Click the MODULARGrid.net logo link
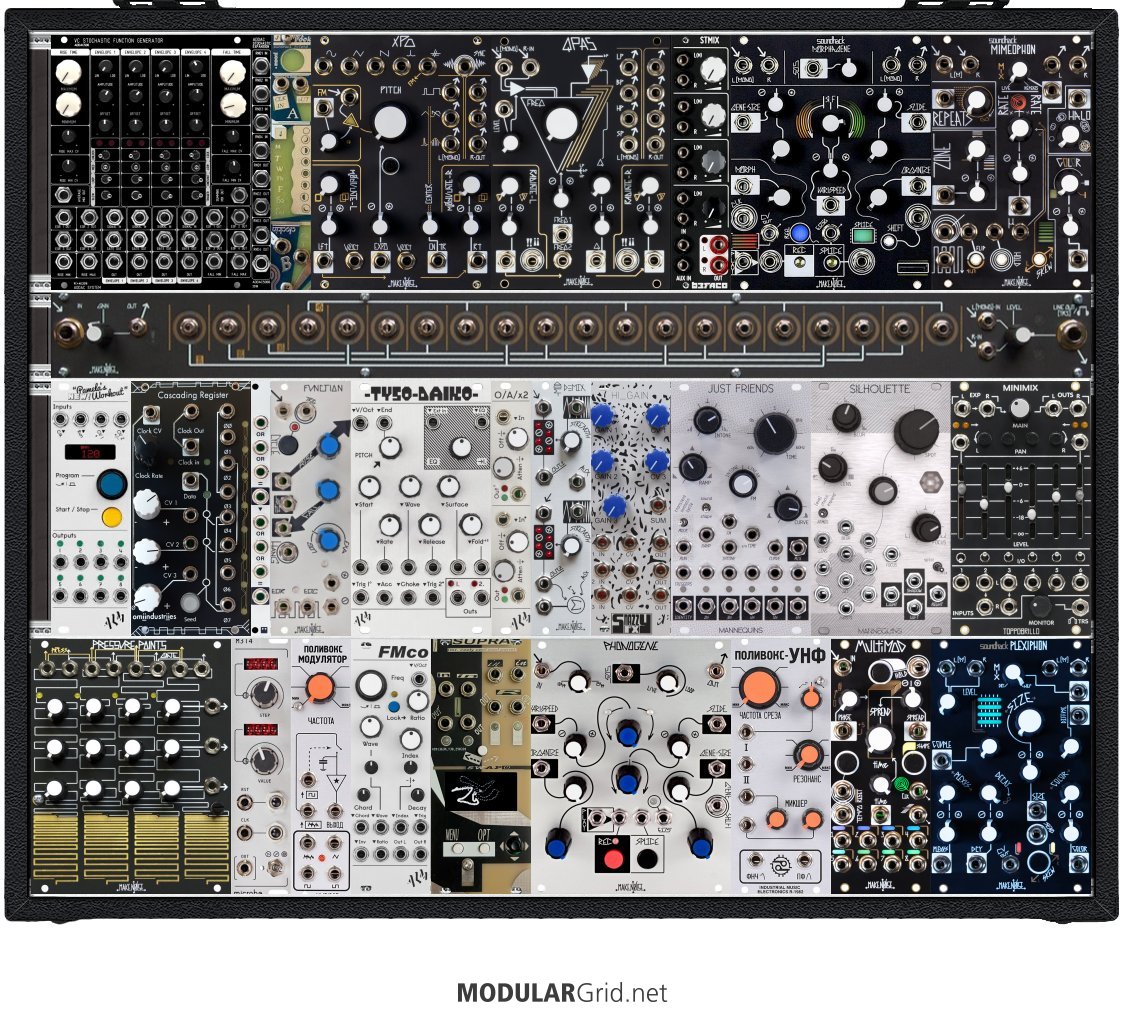The image size is (1126, 1014). pos(562,992)
